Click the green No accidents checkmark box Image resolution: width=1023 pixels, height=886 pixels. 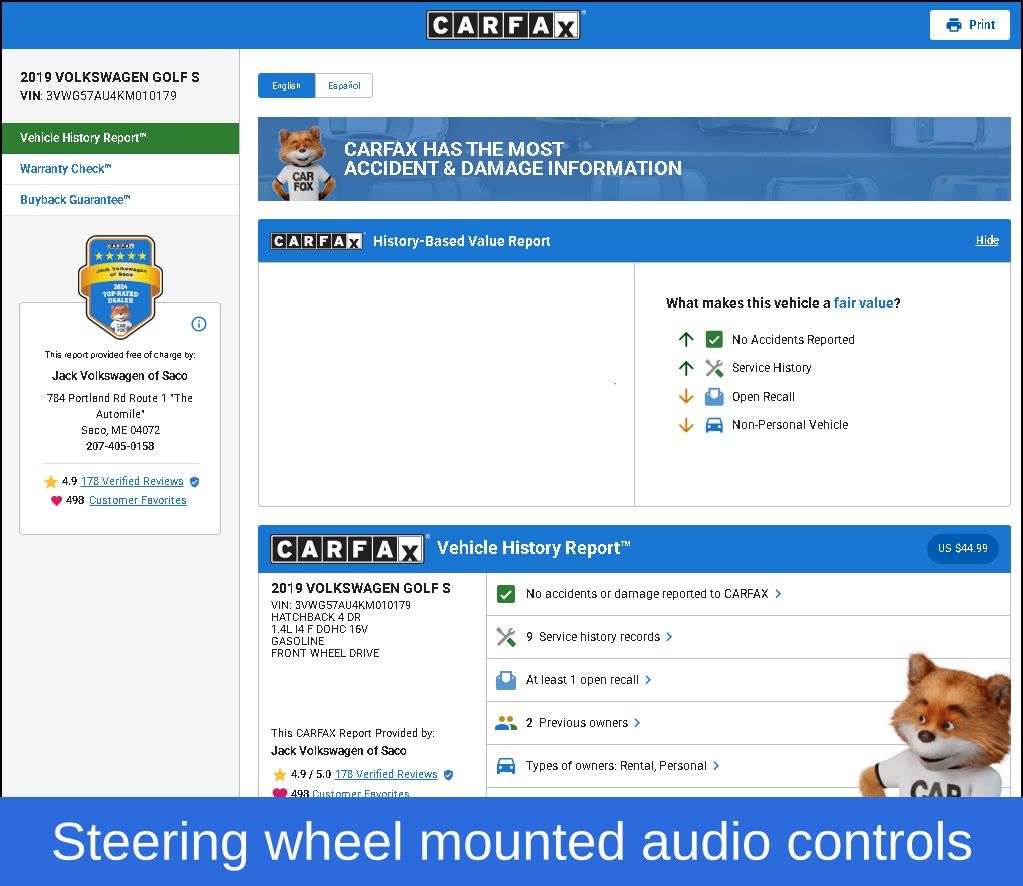(506, 594)
